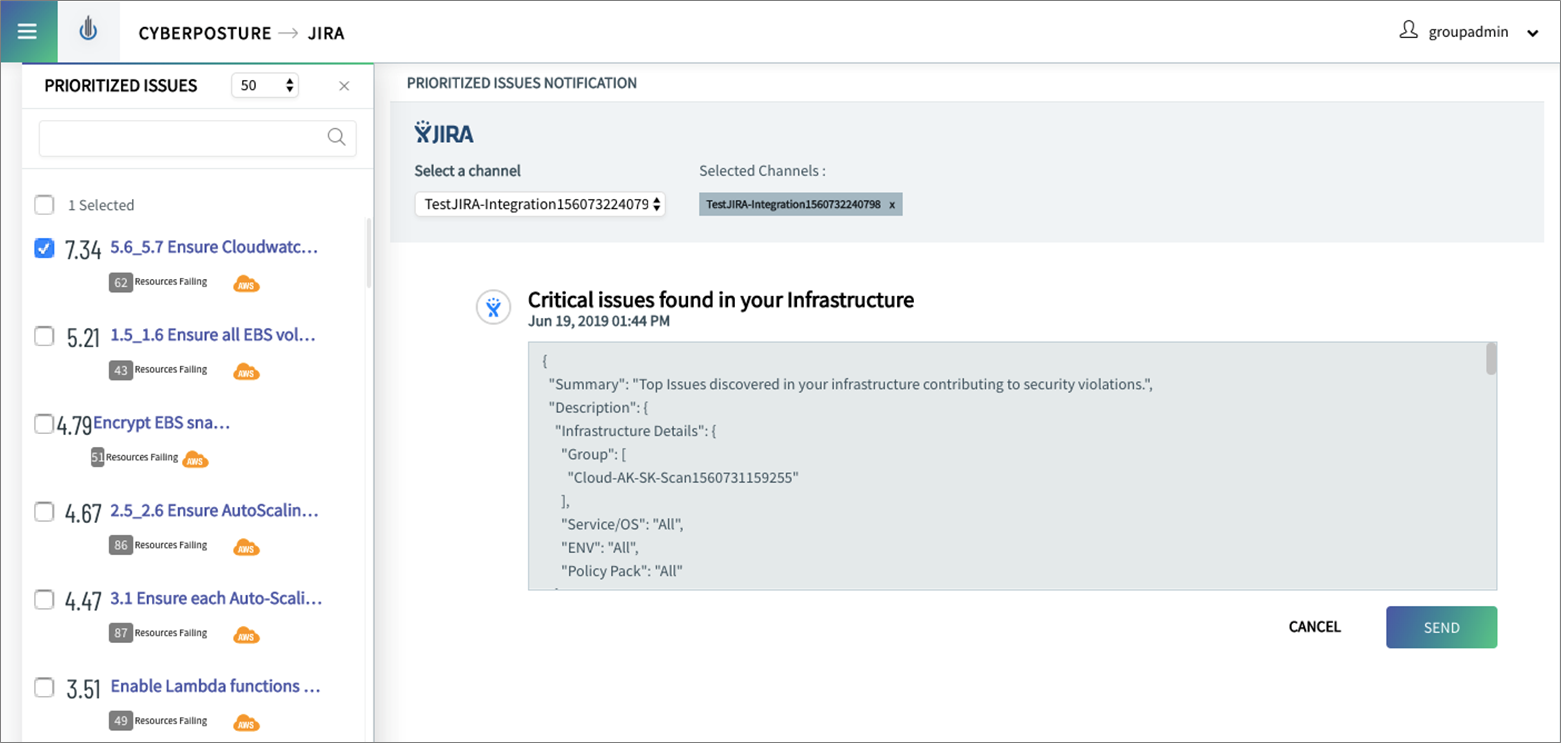This screenshot has width=1561, height=743.
Task: Click the Jira avatar beside Critical issues
Action: point(492,308)
